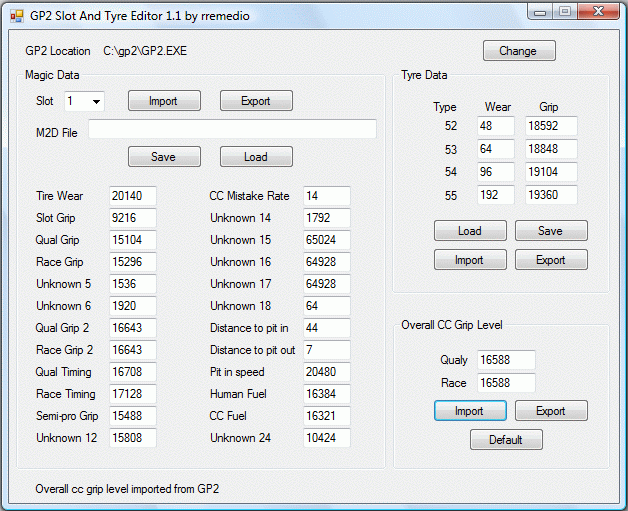Viewport: 628px width, 511px height.
Task: Import Overall CC Grip Level
Action: (470, 411)
